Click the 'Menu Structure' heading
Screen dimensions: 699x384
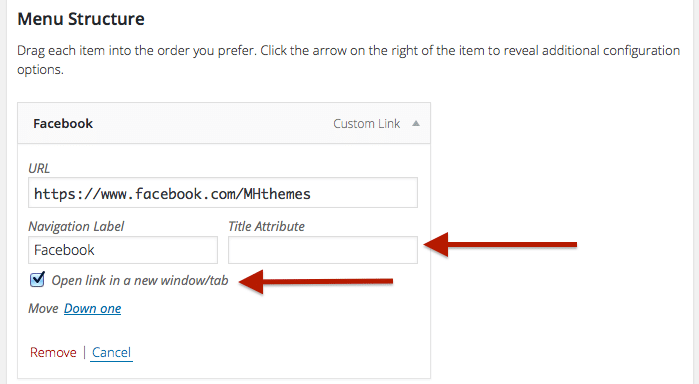coord(81,19)
